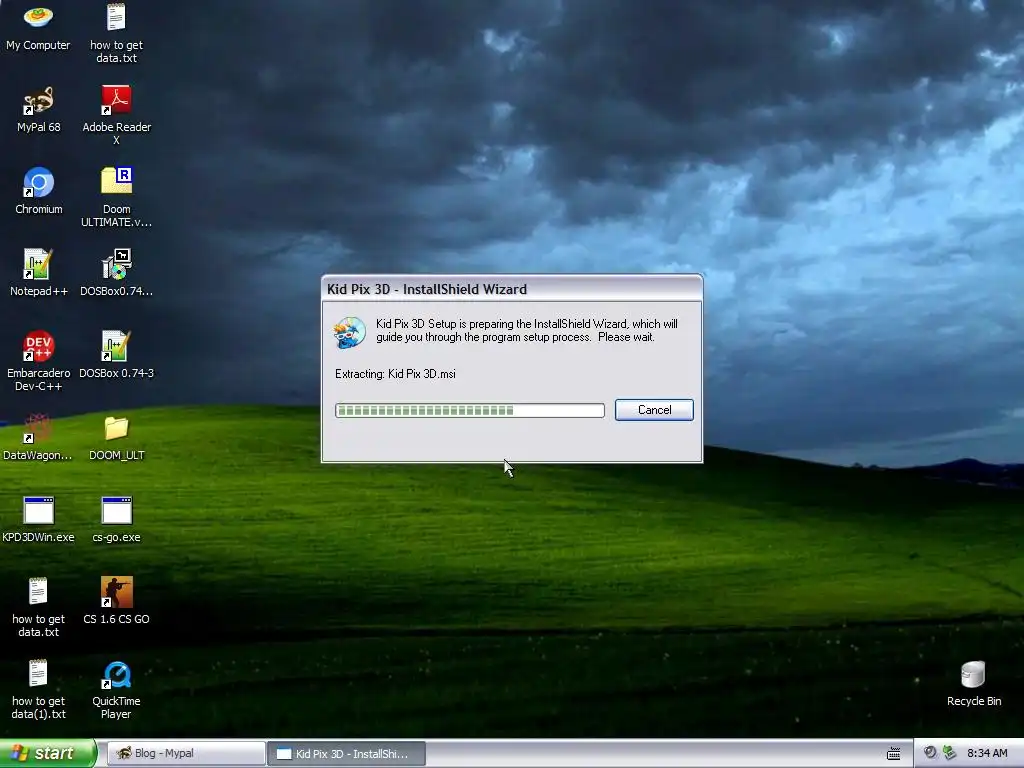Select QuickTime Player shortcut
This screenshot has width=1024, height=768.
(x=116, y=690)
